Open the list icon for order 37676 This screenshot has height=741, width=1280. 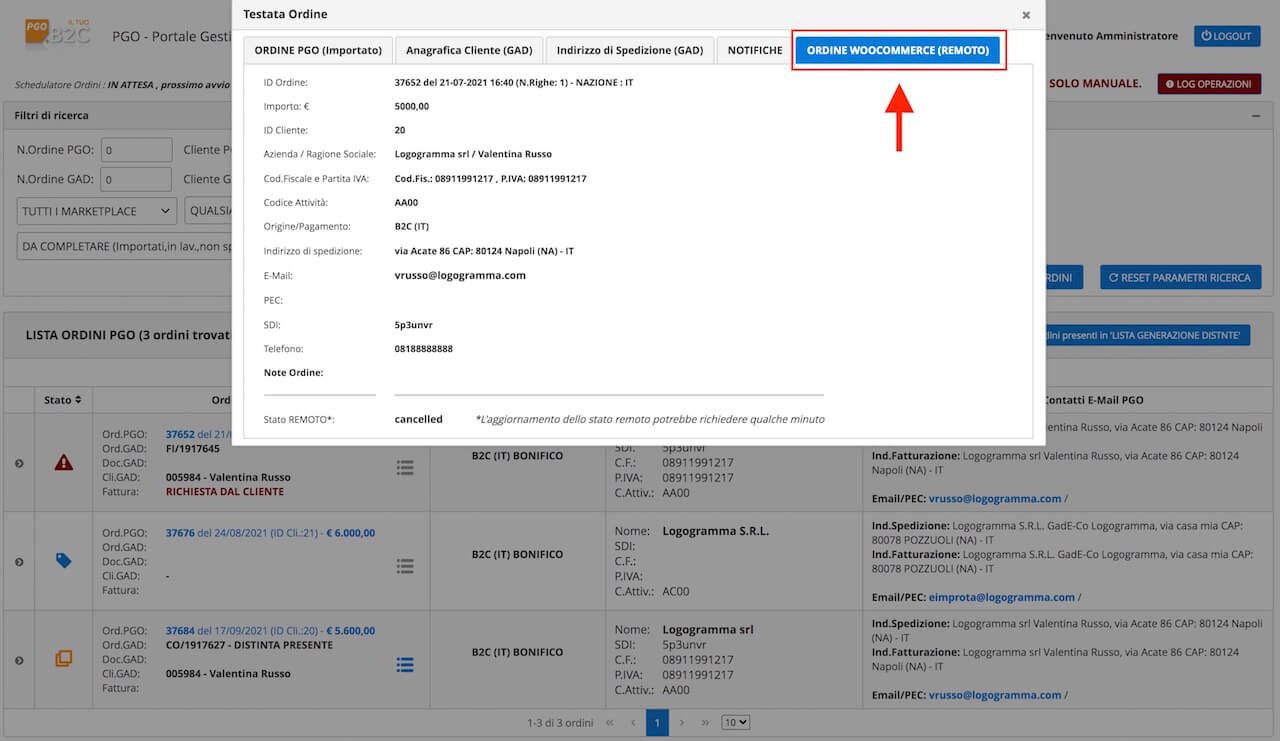tap(405, 566)
